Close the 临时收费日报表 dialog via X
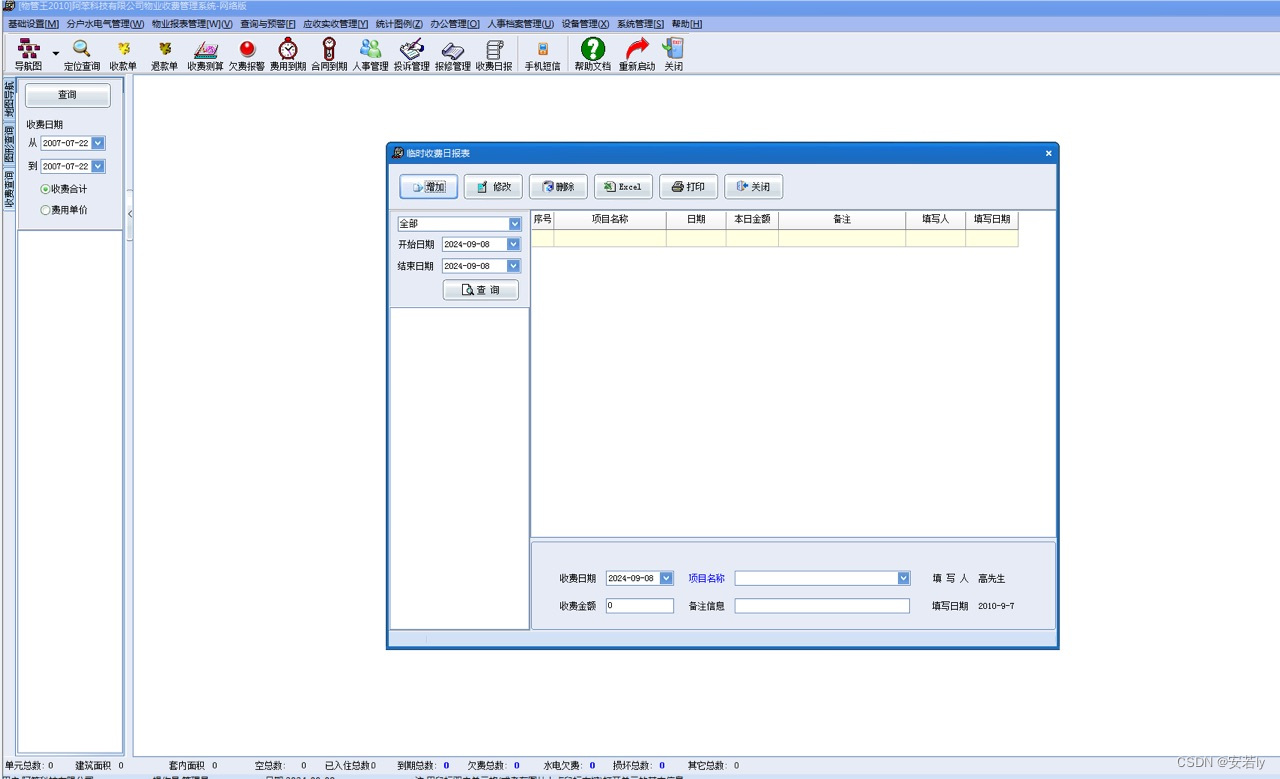Viewport: 1280px width, 779px height. pos(1049,153)
